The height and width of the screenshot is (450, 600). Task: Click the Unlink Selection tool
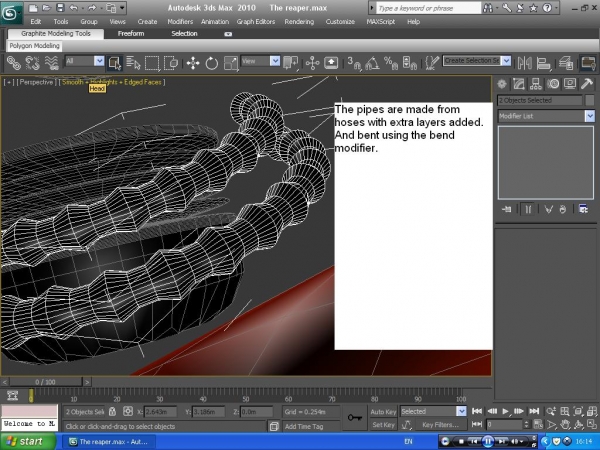33,63
